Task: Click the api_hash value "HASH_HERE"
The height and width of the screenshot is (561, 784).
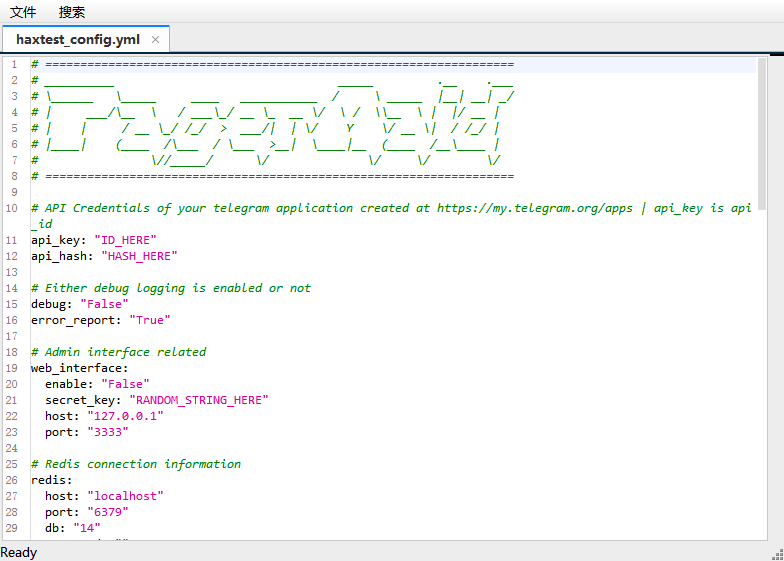Action: [x=140, y=256]
